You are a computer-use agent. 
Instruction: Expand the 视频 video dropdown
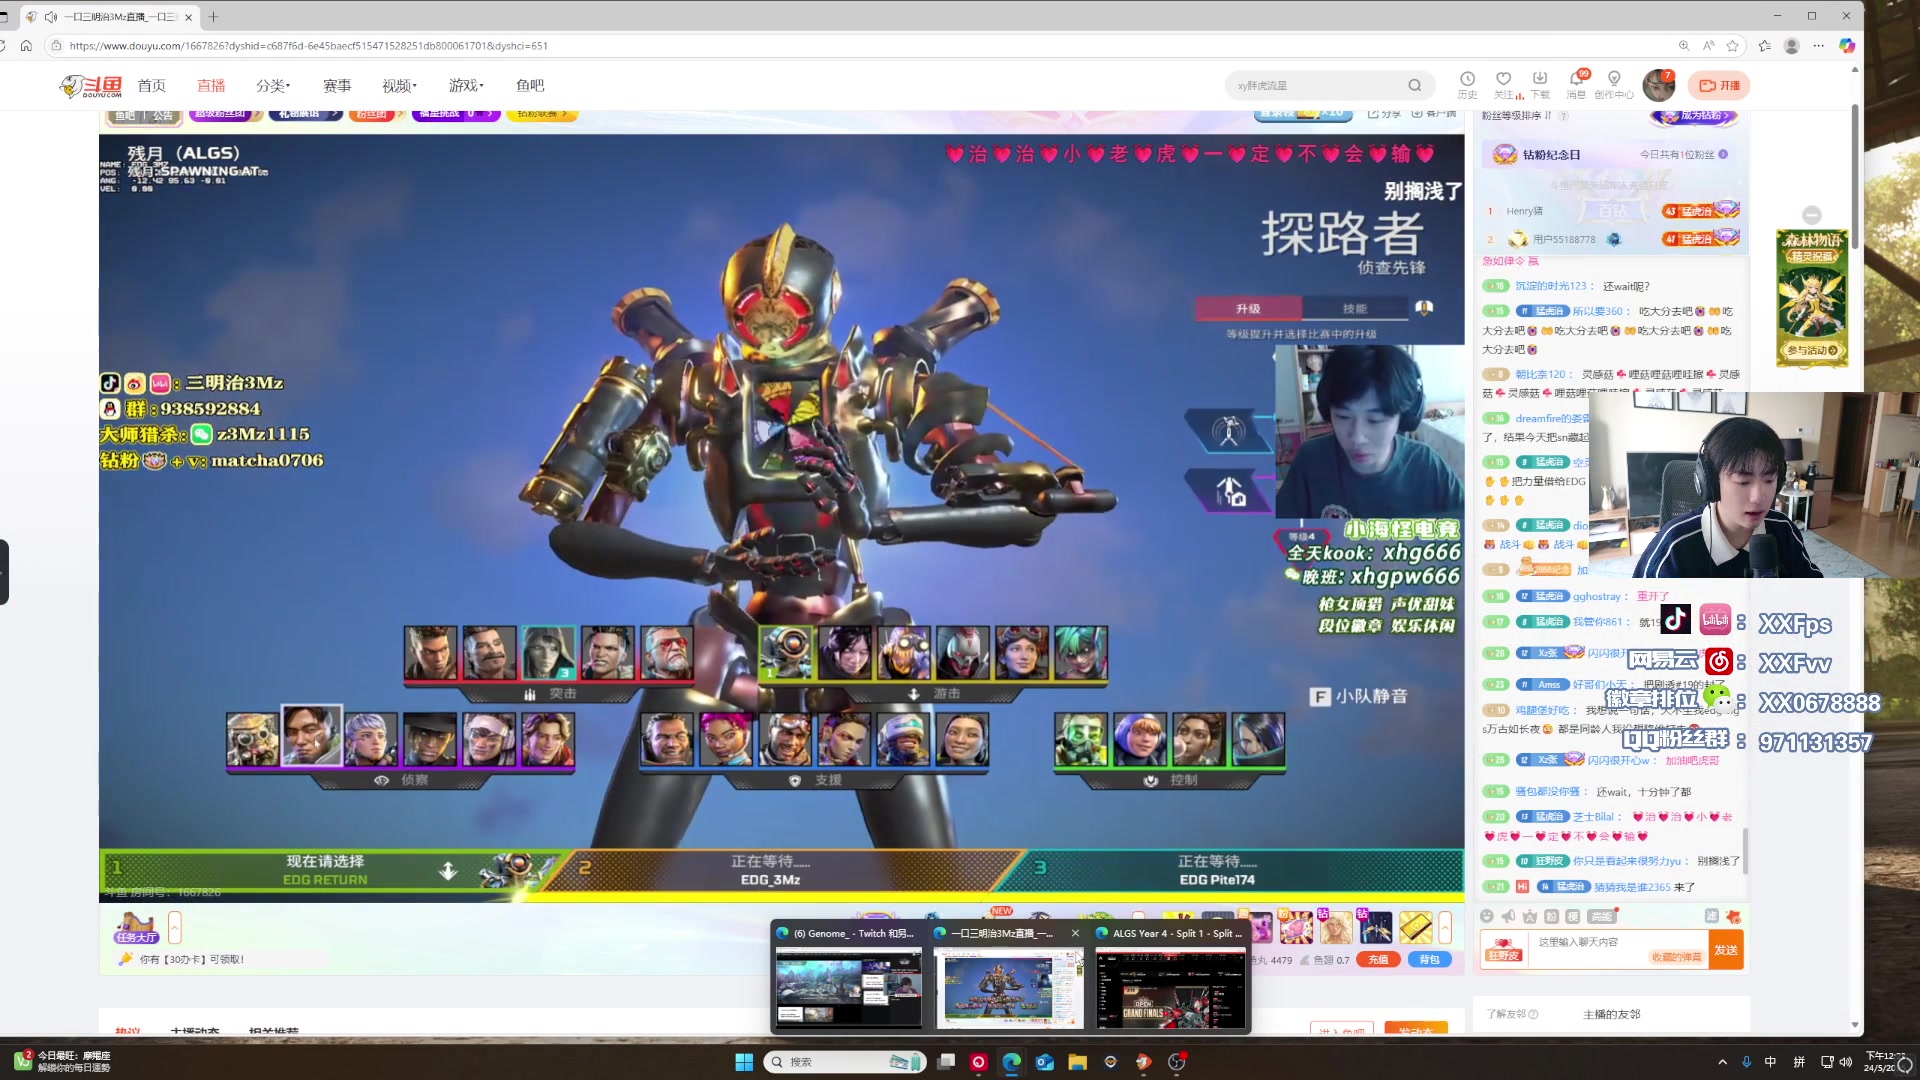(399, 86)
